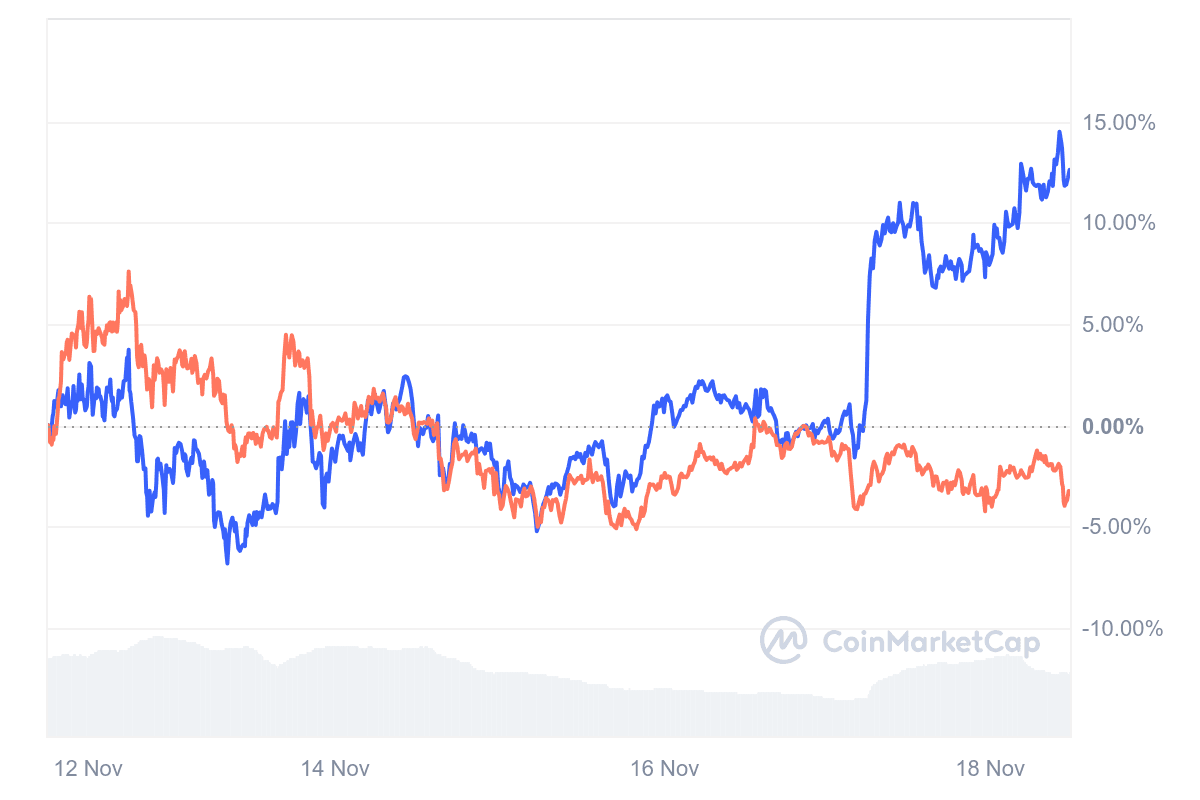Click the CoinMarketCap watermark text
Screen dimensions: 1200x800
930,642
